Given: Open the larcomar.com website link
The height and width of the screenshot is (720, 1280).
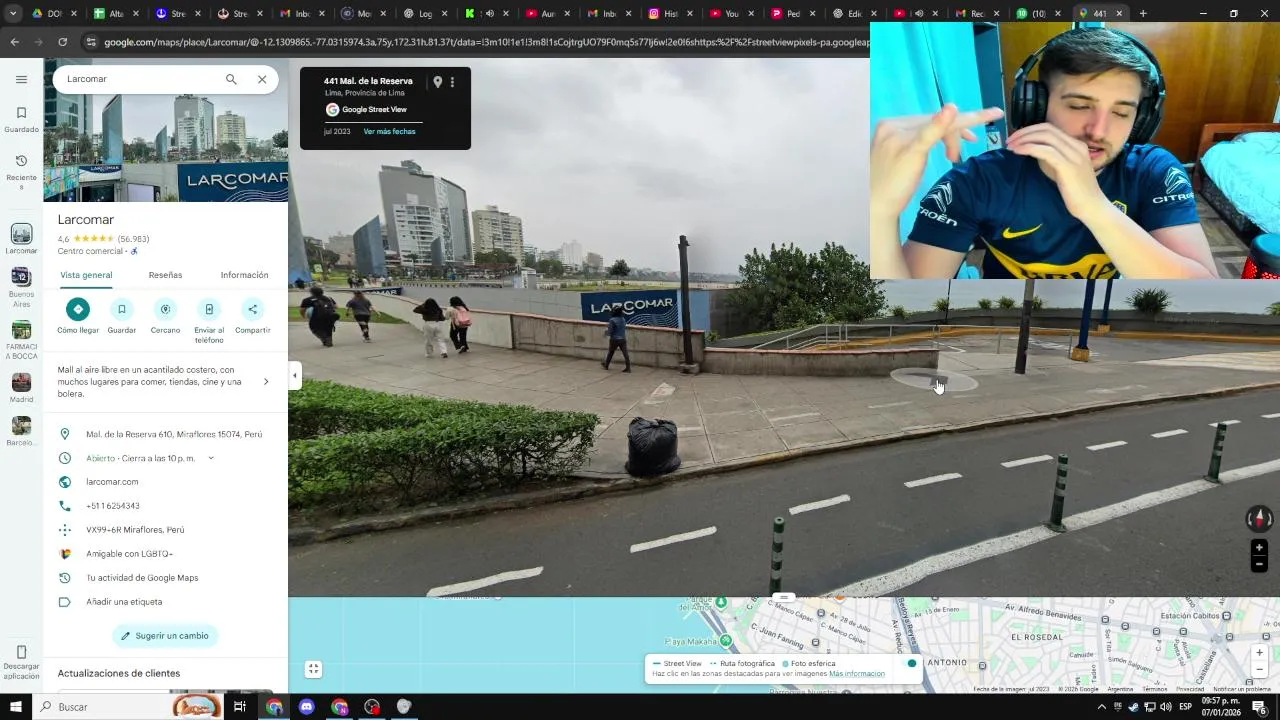Looking at the screenshot, I should (112, 482).
